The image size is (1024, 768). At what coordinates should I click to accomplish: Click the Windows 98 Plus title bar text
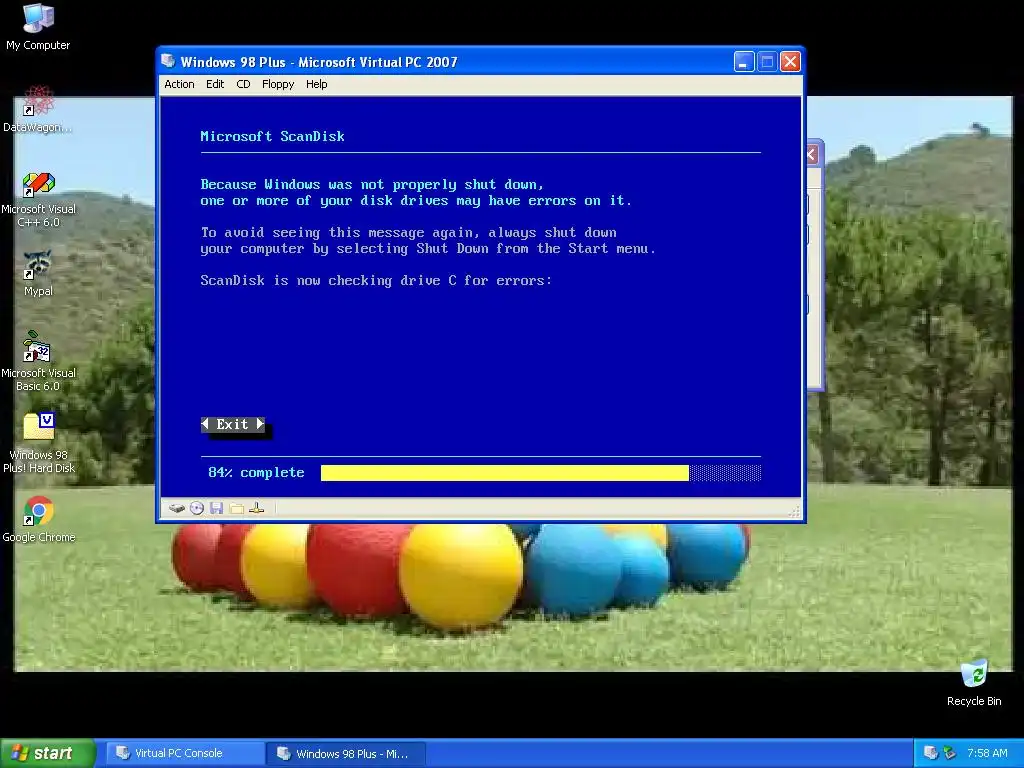[x=319, y=62]
